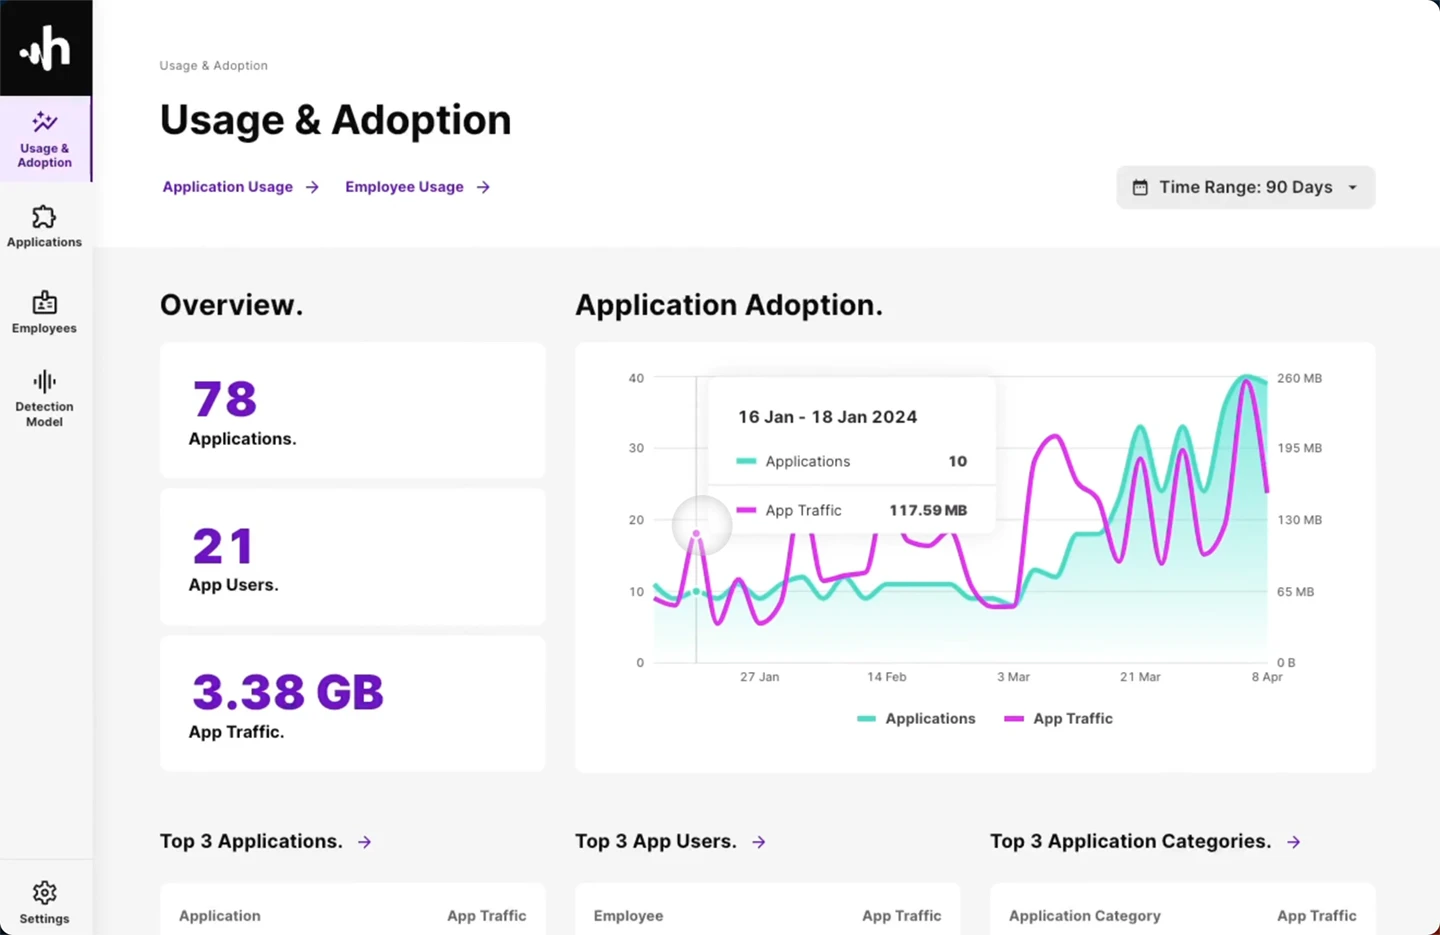1440x935 pixels.
Task: Click arrow beside Top 3 App Users
Action: 759,842
